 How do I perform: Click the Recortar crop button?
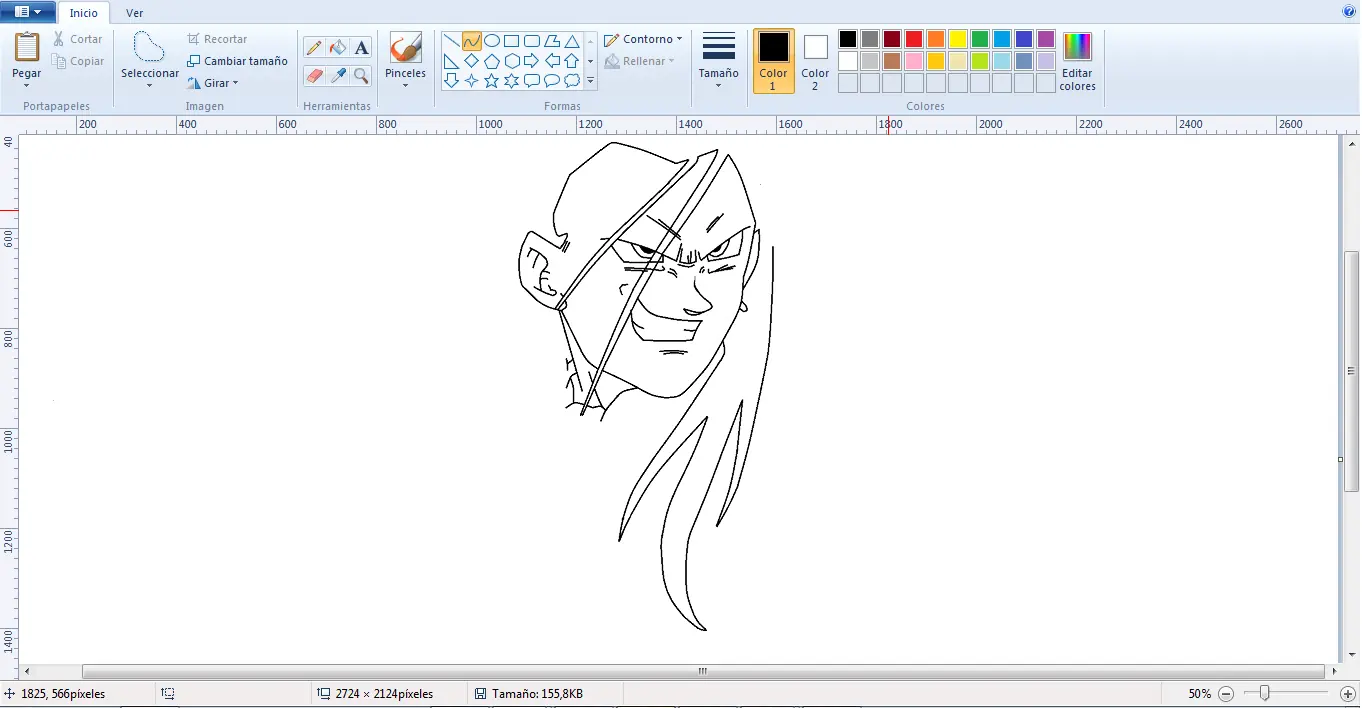pyautogui.click(x=217, y=39)
